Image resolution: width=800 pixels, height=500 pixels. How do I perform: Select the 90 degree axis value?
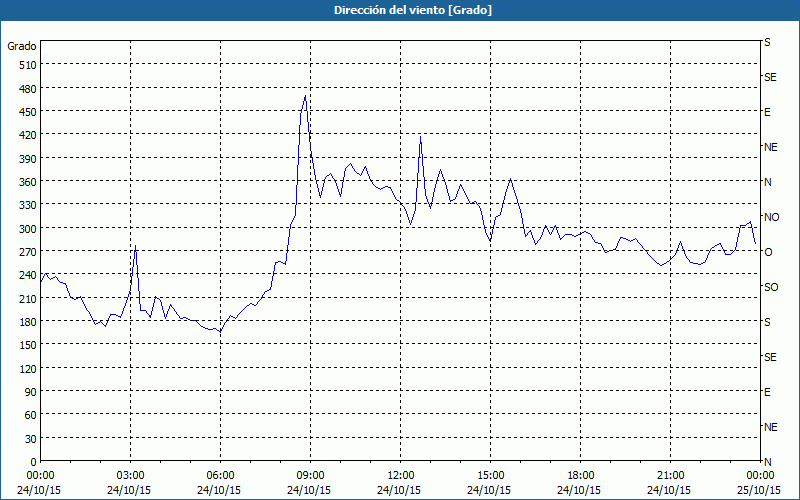coord(31,392)
